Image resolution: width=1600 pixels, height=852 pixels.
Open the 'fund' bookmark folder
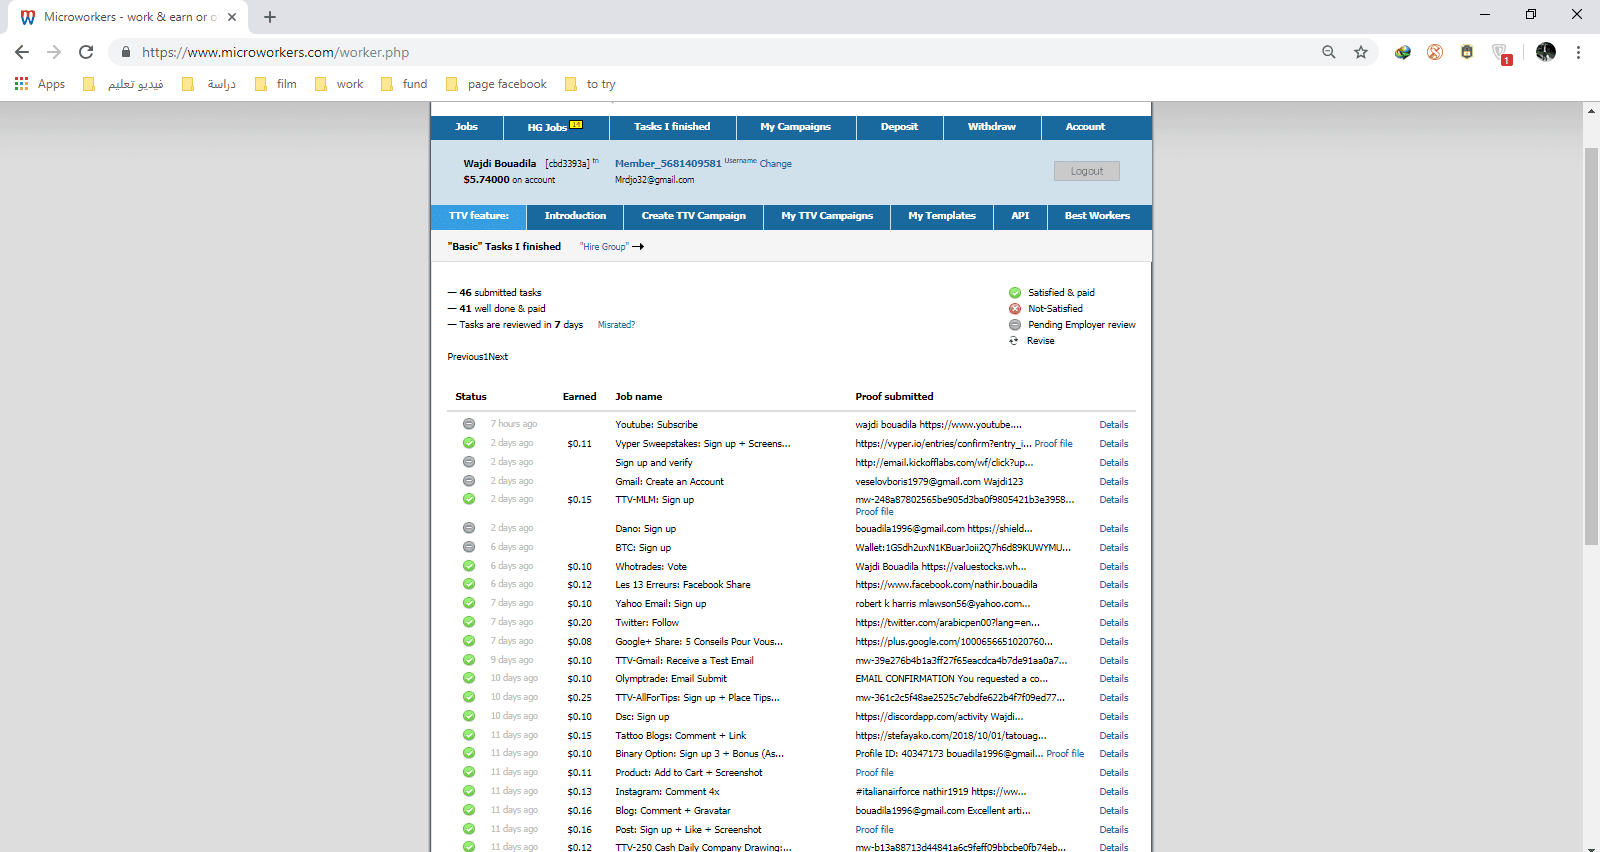pyautogui.click(x=404, y=84)
